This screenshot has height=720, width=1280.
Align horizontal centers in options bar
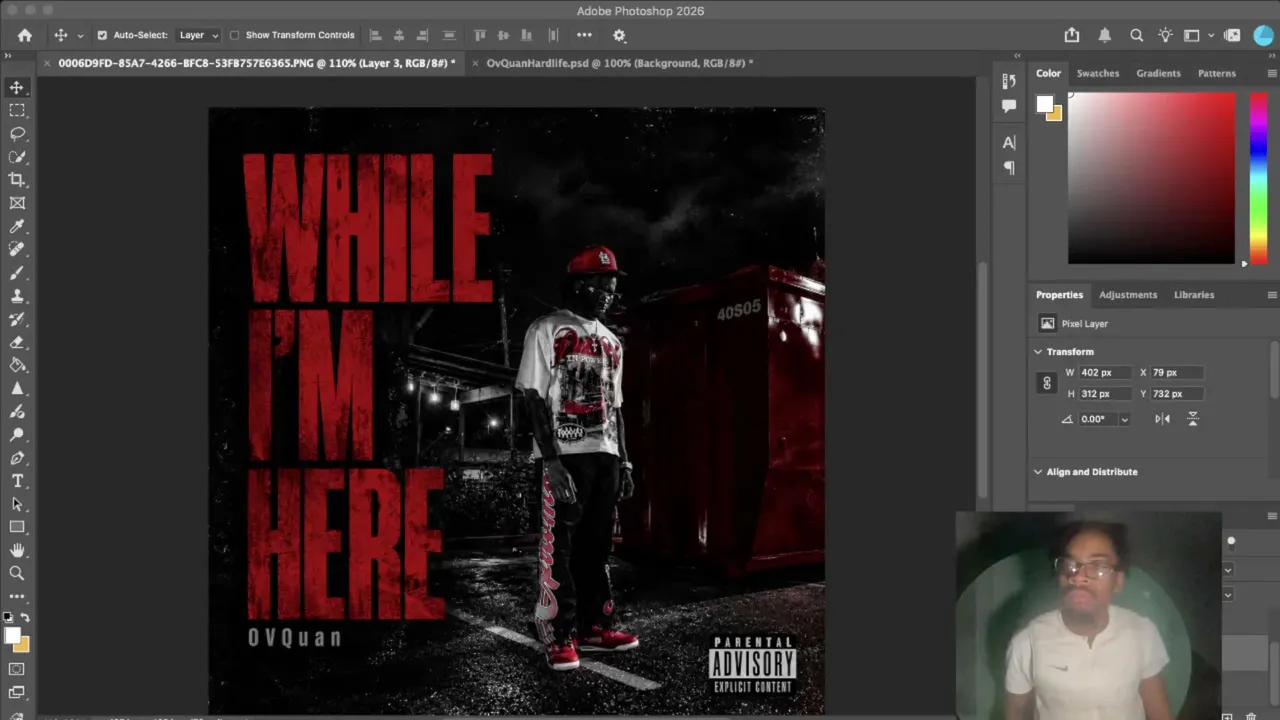click(399, 35)
